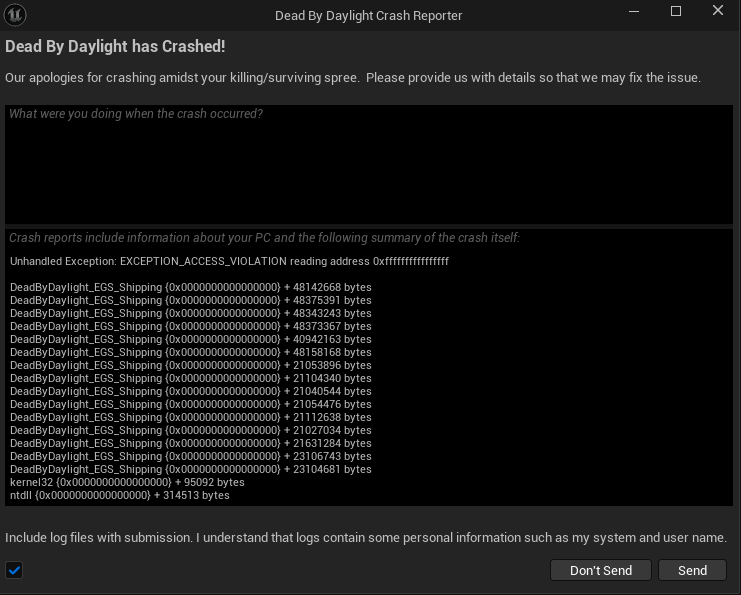
Task: Uncheck the include log files checkbox
Action: tap(14, 570)
